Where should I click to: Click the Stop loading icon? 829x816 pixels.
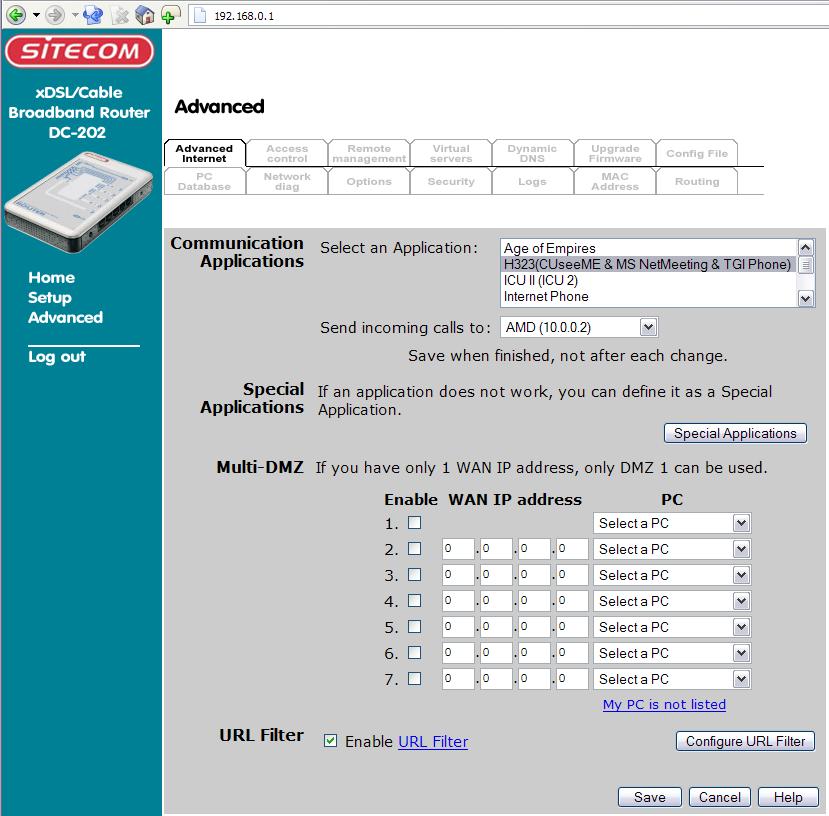tap(121, 15)
